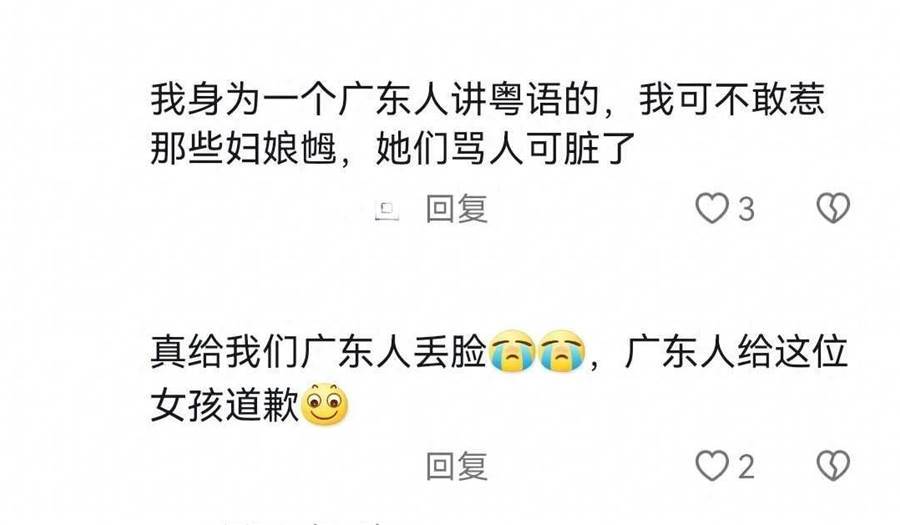Click the first crying emoji after 丢脸
Image resolution: width=900 pixels, height=525 pixels.
(x=512, y=351)
